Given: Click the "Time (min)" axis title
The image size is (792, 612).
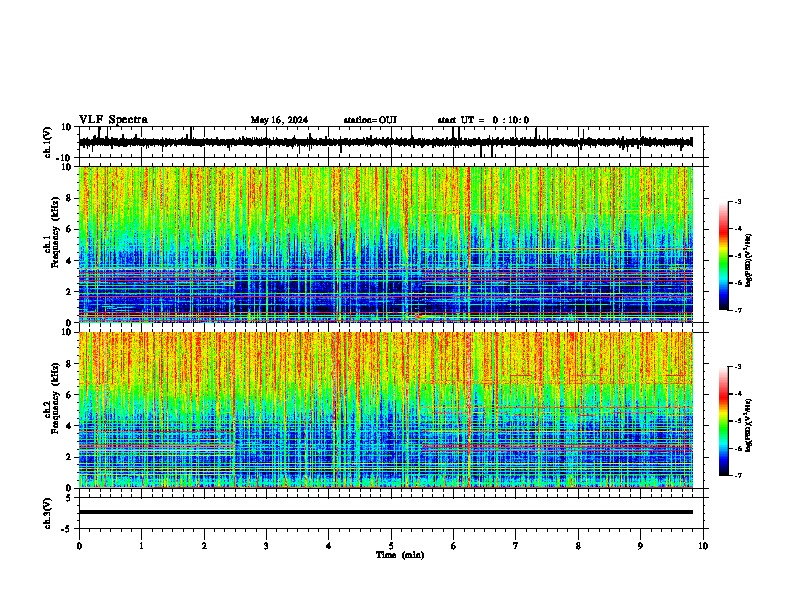Looking at the screenshot, I should tap(400, 555).
